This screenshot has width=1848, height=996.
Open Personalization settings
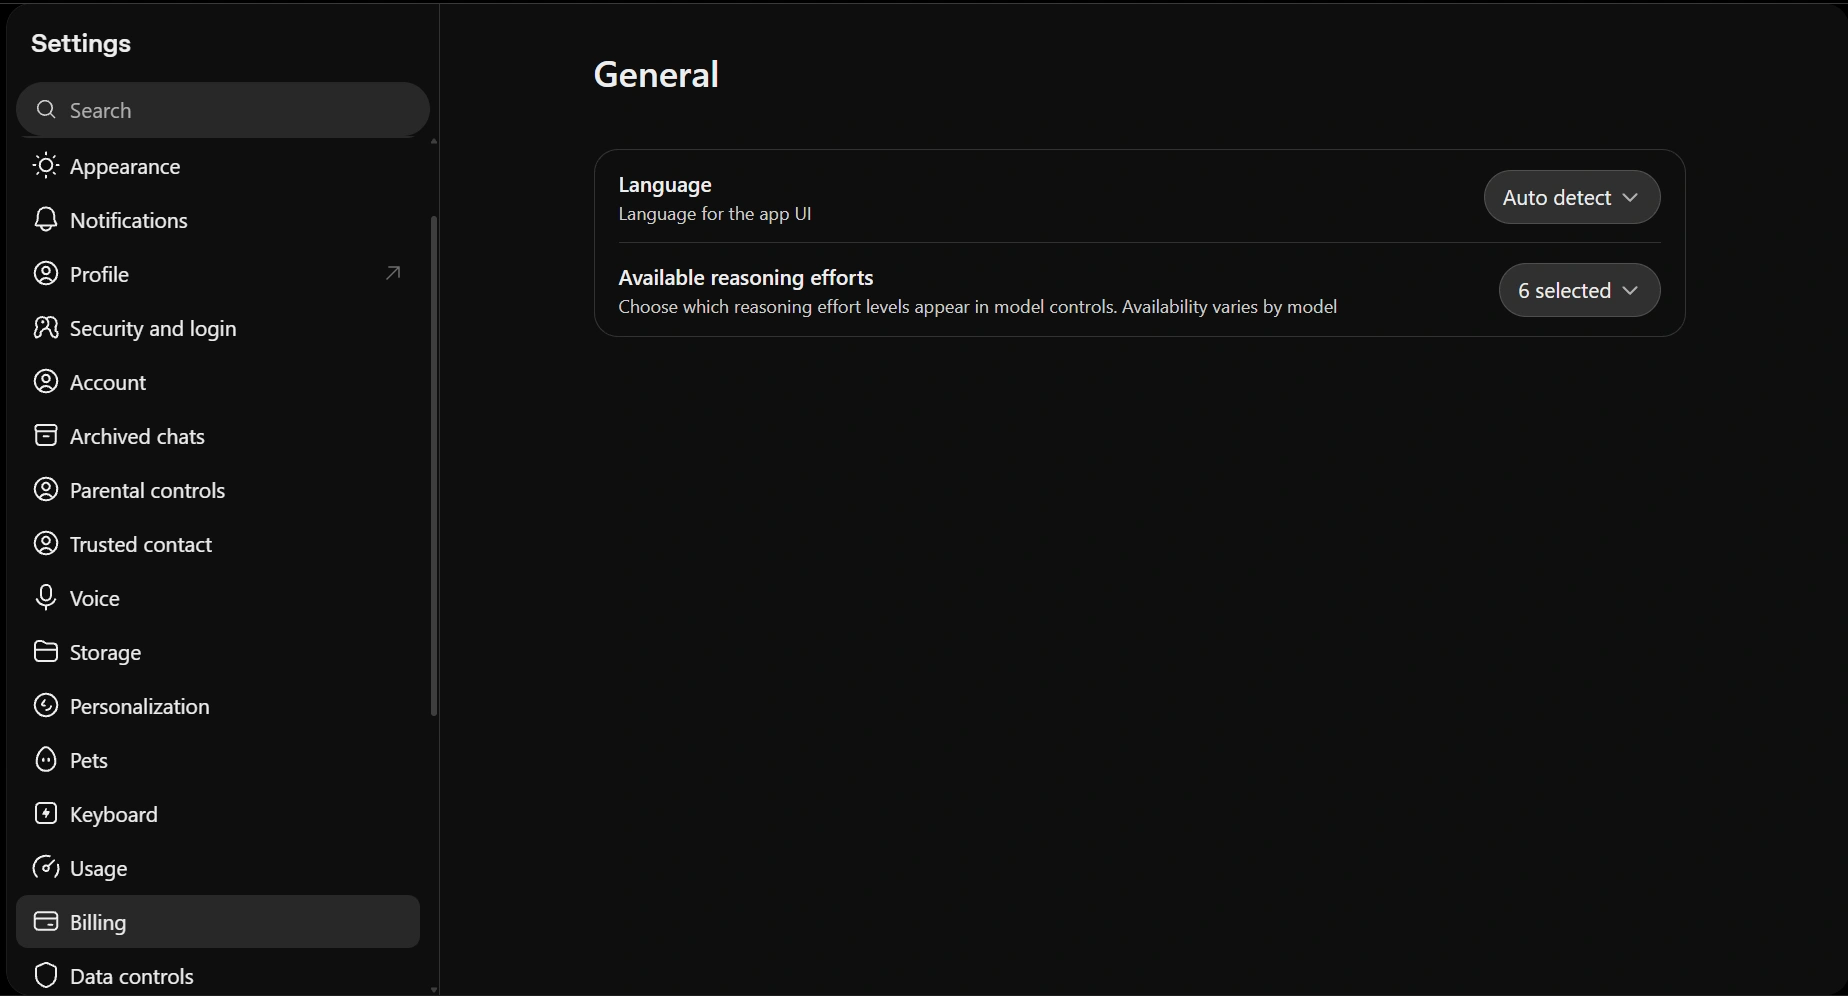click(218, 706)
